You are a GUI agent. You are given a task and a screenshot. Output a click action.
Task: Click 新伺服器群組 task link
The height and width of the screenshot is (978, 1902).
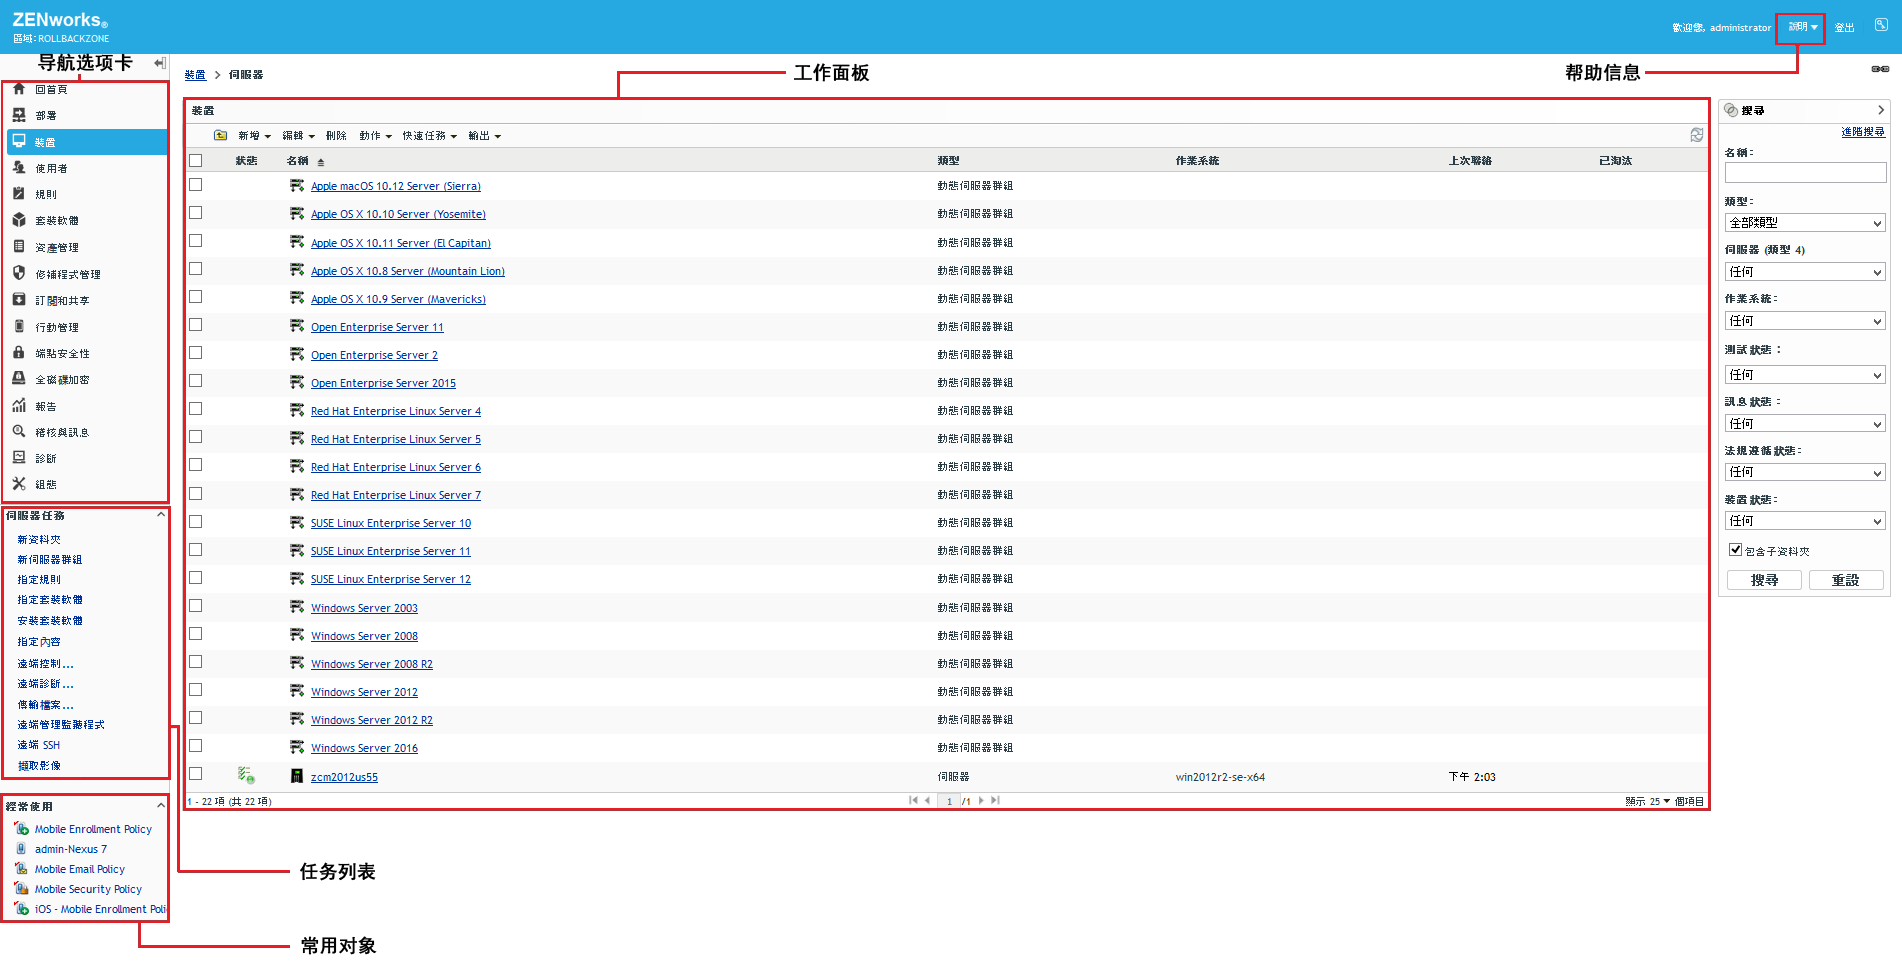(50, 560)
